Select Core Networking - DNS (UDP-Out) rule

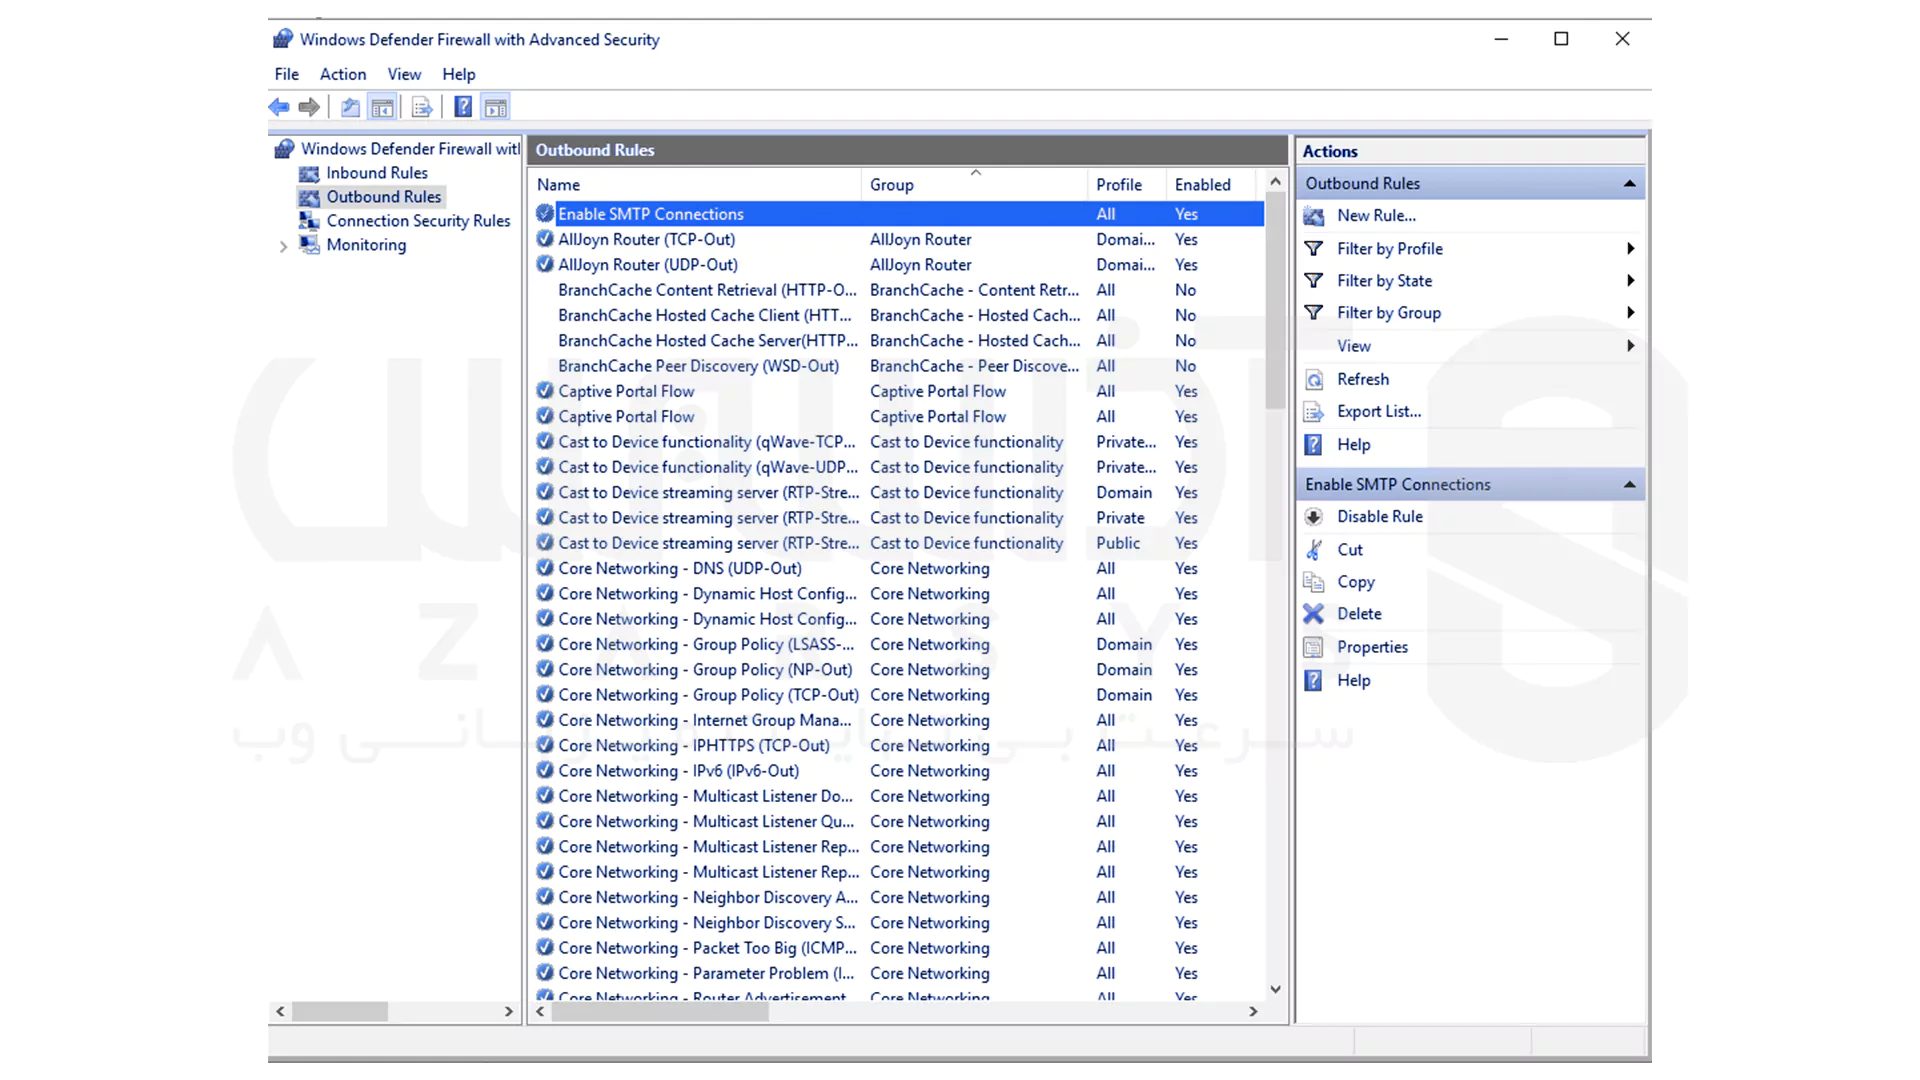point(899,568)
